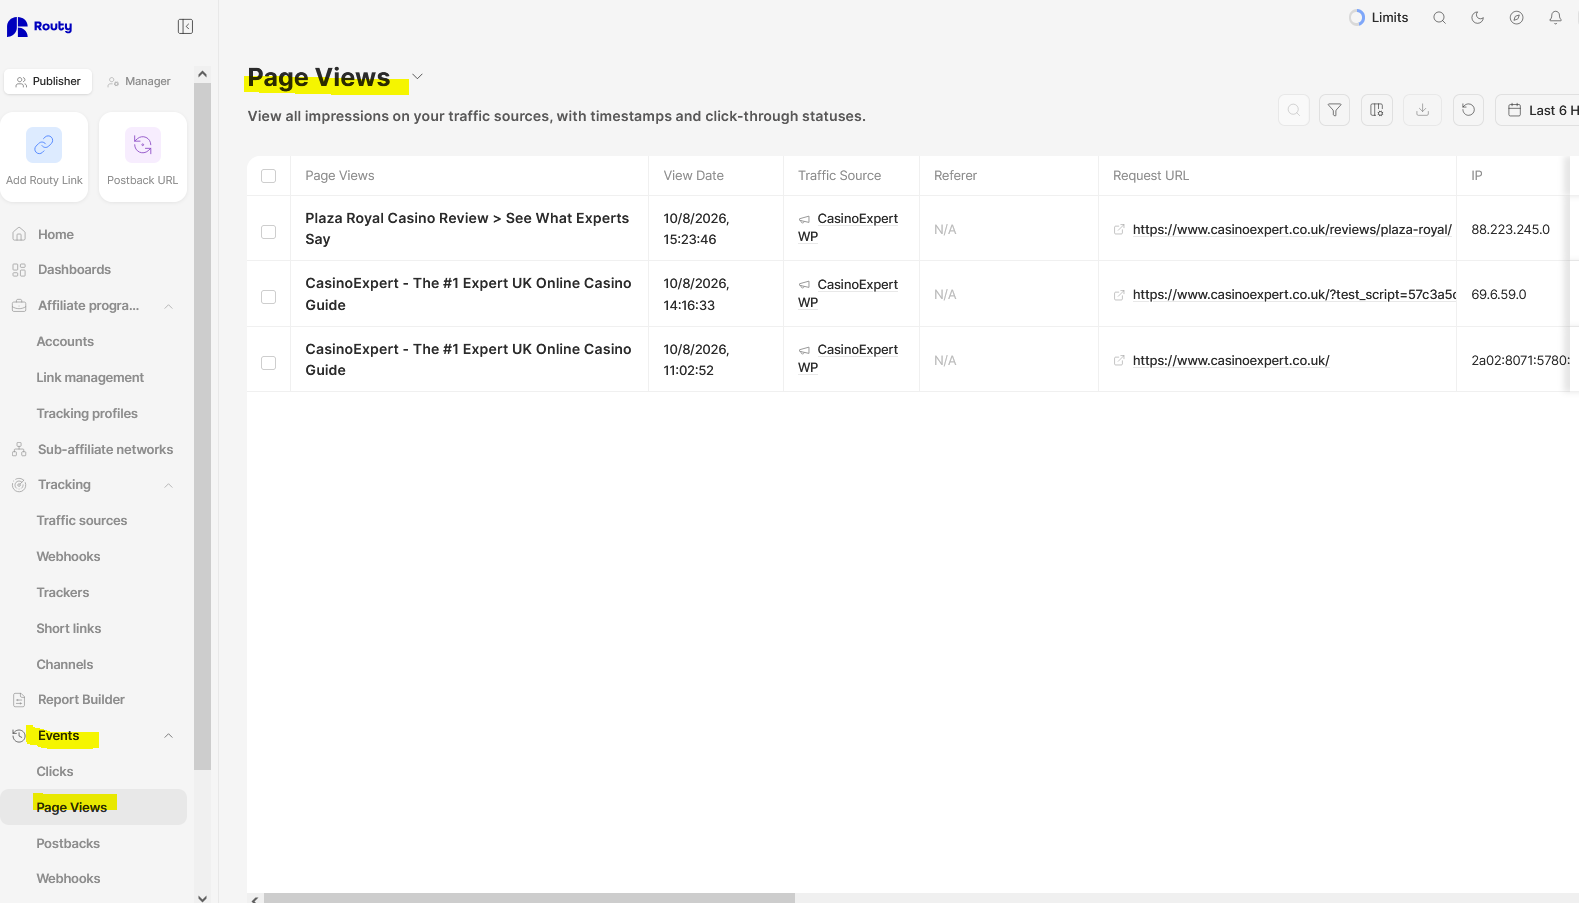Viewport: 1579px width, 903px height.
Task: Switch to dark mode moon icon
Action: pyautogui.click(x=1477, y=17)
